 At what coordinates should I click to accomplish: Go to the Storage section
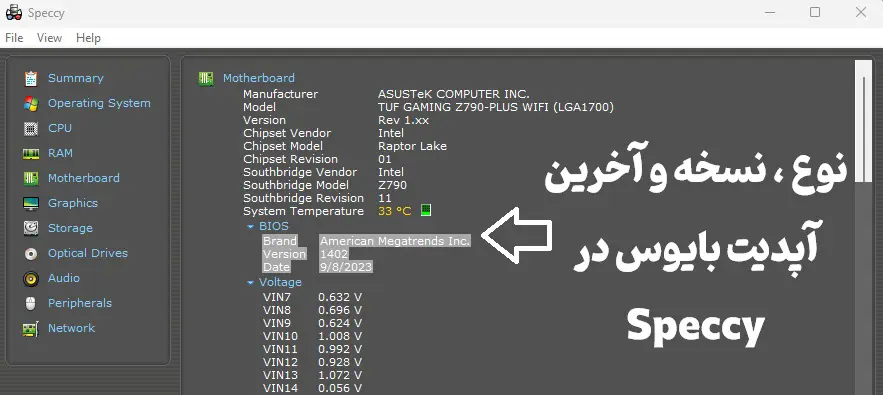point(70,228)
